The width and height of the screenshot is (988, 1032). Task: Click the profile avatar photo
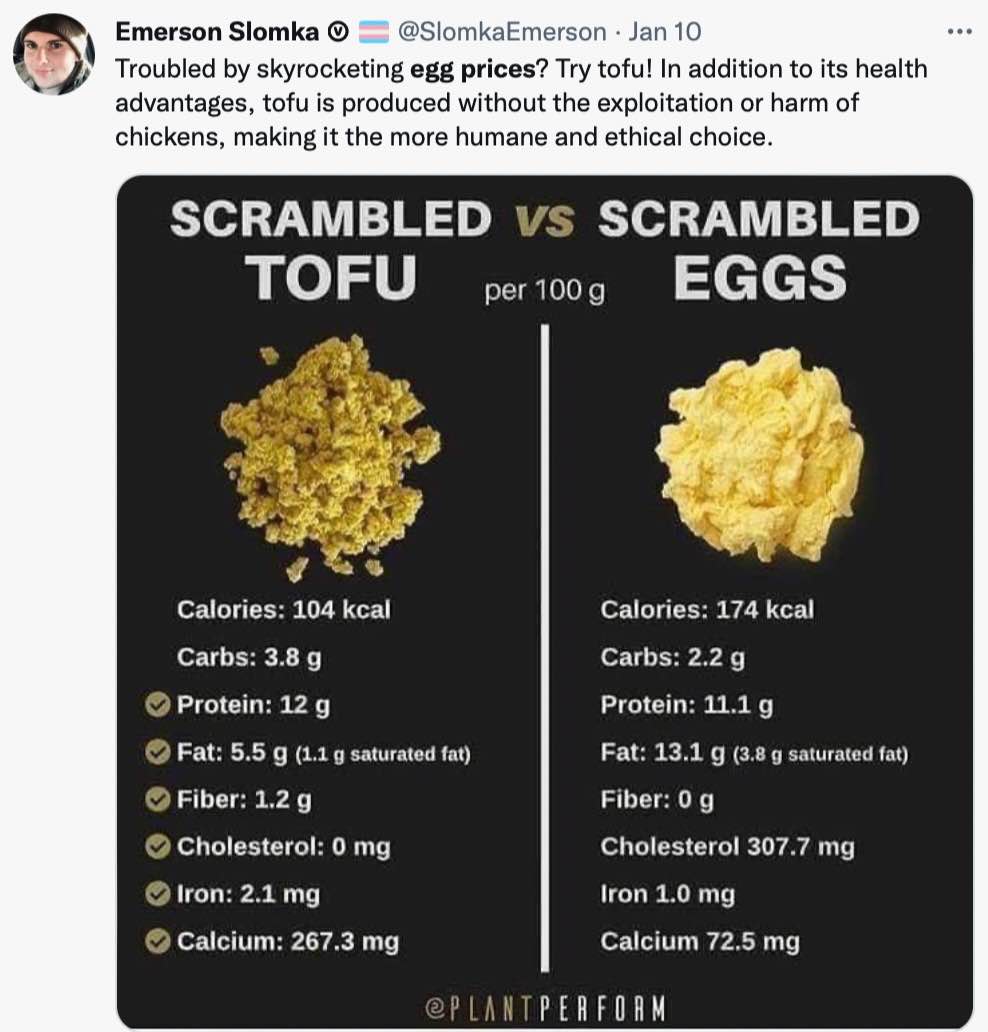[54, 54]
